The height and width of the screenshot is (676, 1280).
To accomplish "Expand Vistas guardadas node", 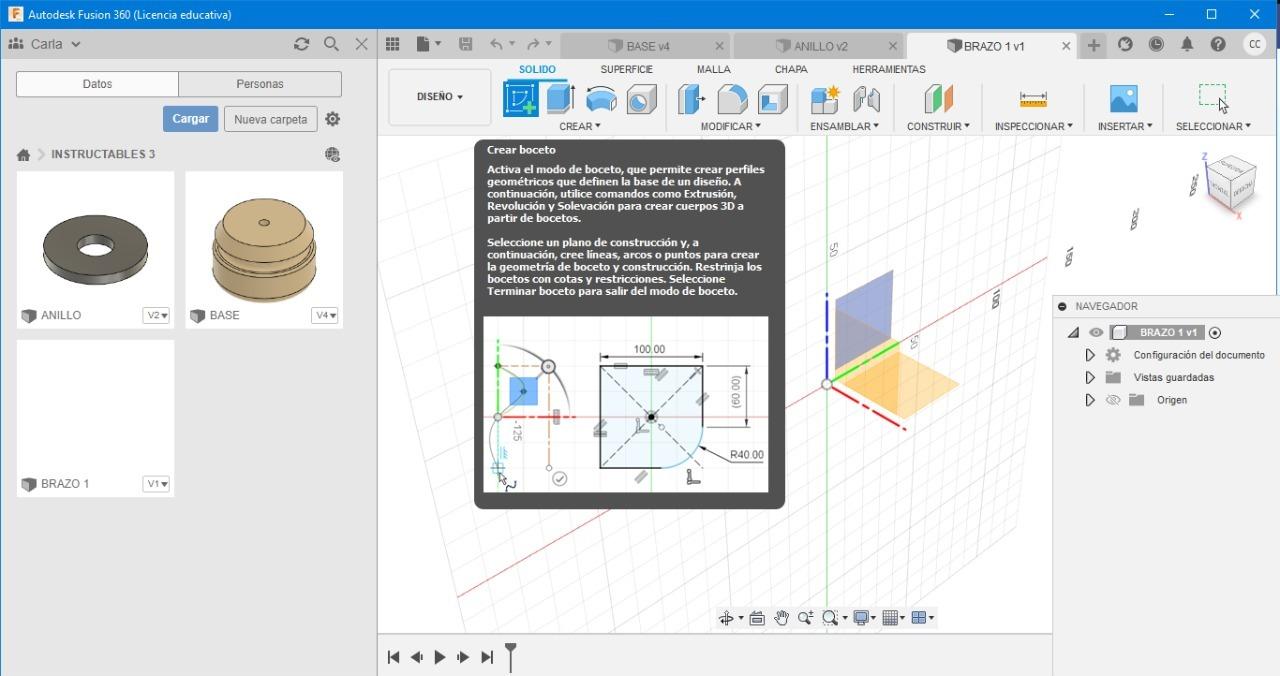I will point(1090,377).
